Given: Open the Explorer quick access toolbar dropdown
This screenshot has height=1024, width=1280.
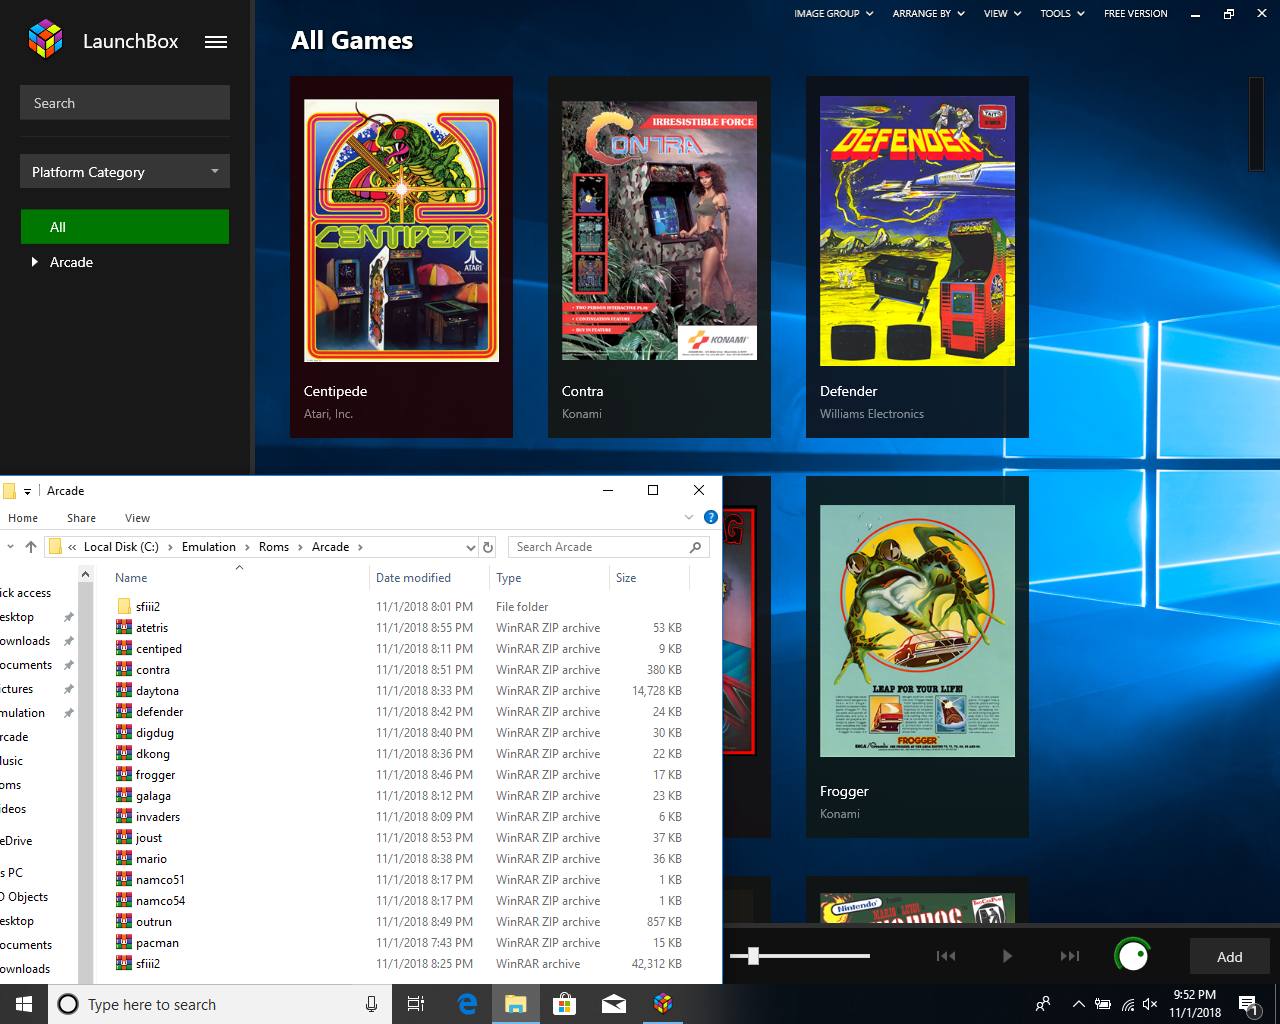Looking at the screenshot, I should click(x=27, y=491).
